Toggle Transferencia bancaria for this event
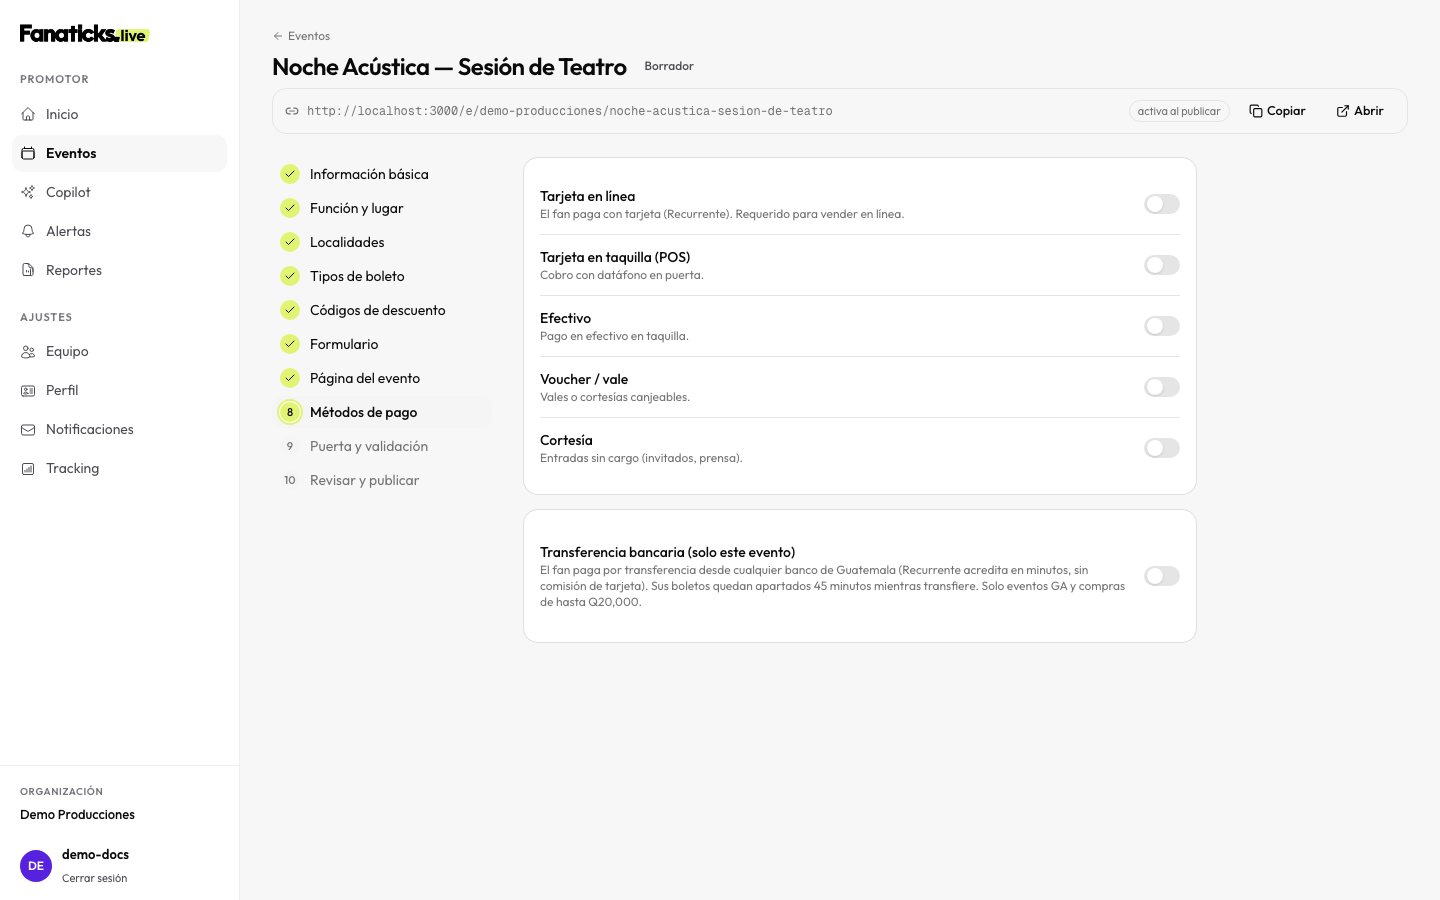1440x900 pixels. click(1162, 576)
